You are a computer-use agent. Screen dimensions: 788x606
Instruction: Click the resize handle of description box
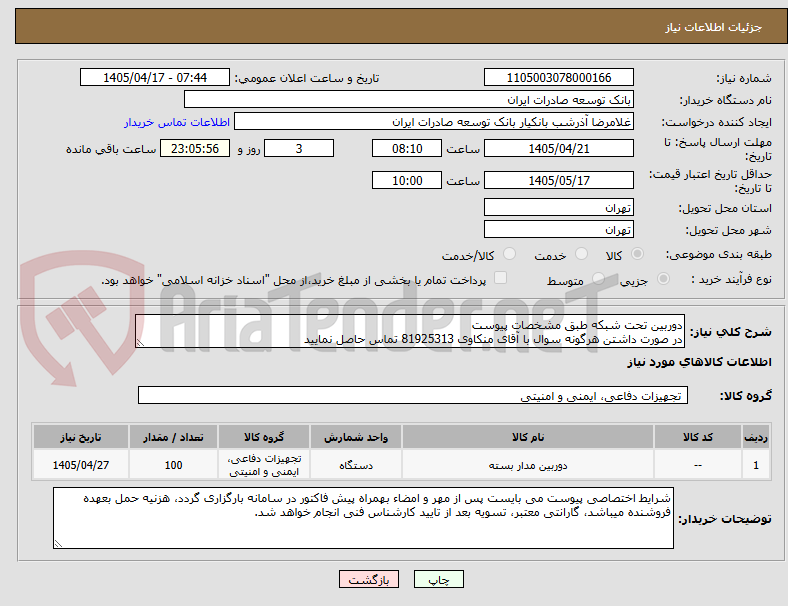pos(140,343)
